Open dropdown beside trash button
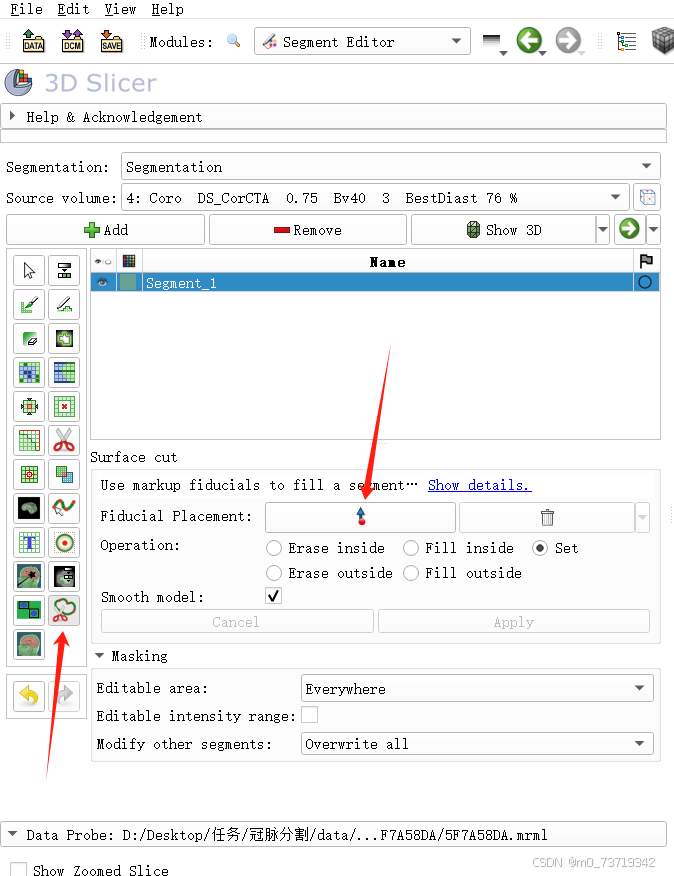The height and width of the screenshot is (876, 674). click(643, 517)
